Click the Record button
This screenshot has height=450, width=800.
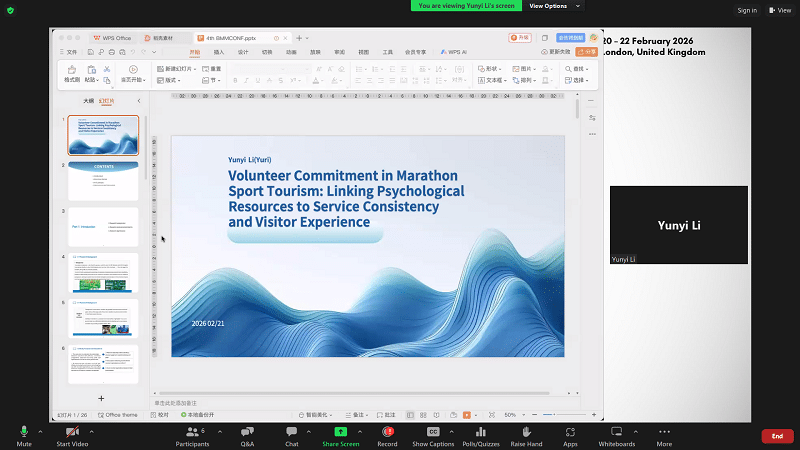point(387,432)
